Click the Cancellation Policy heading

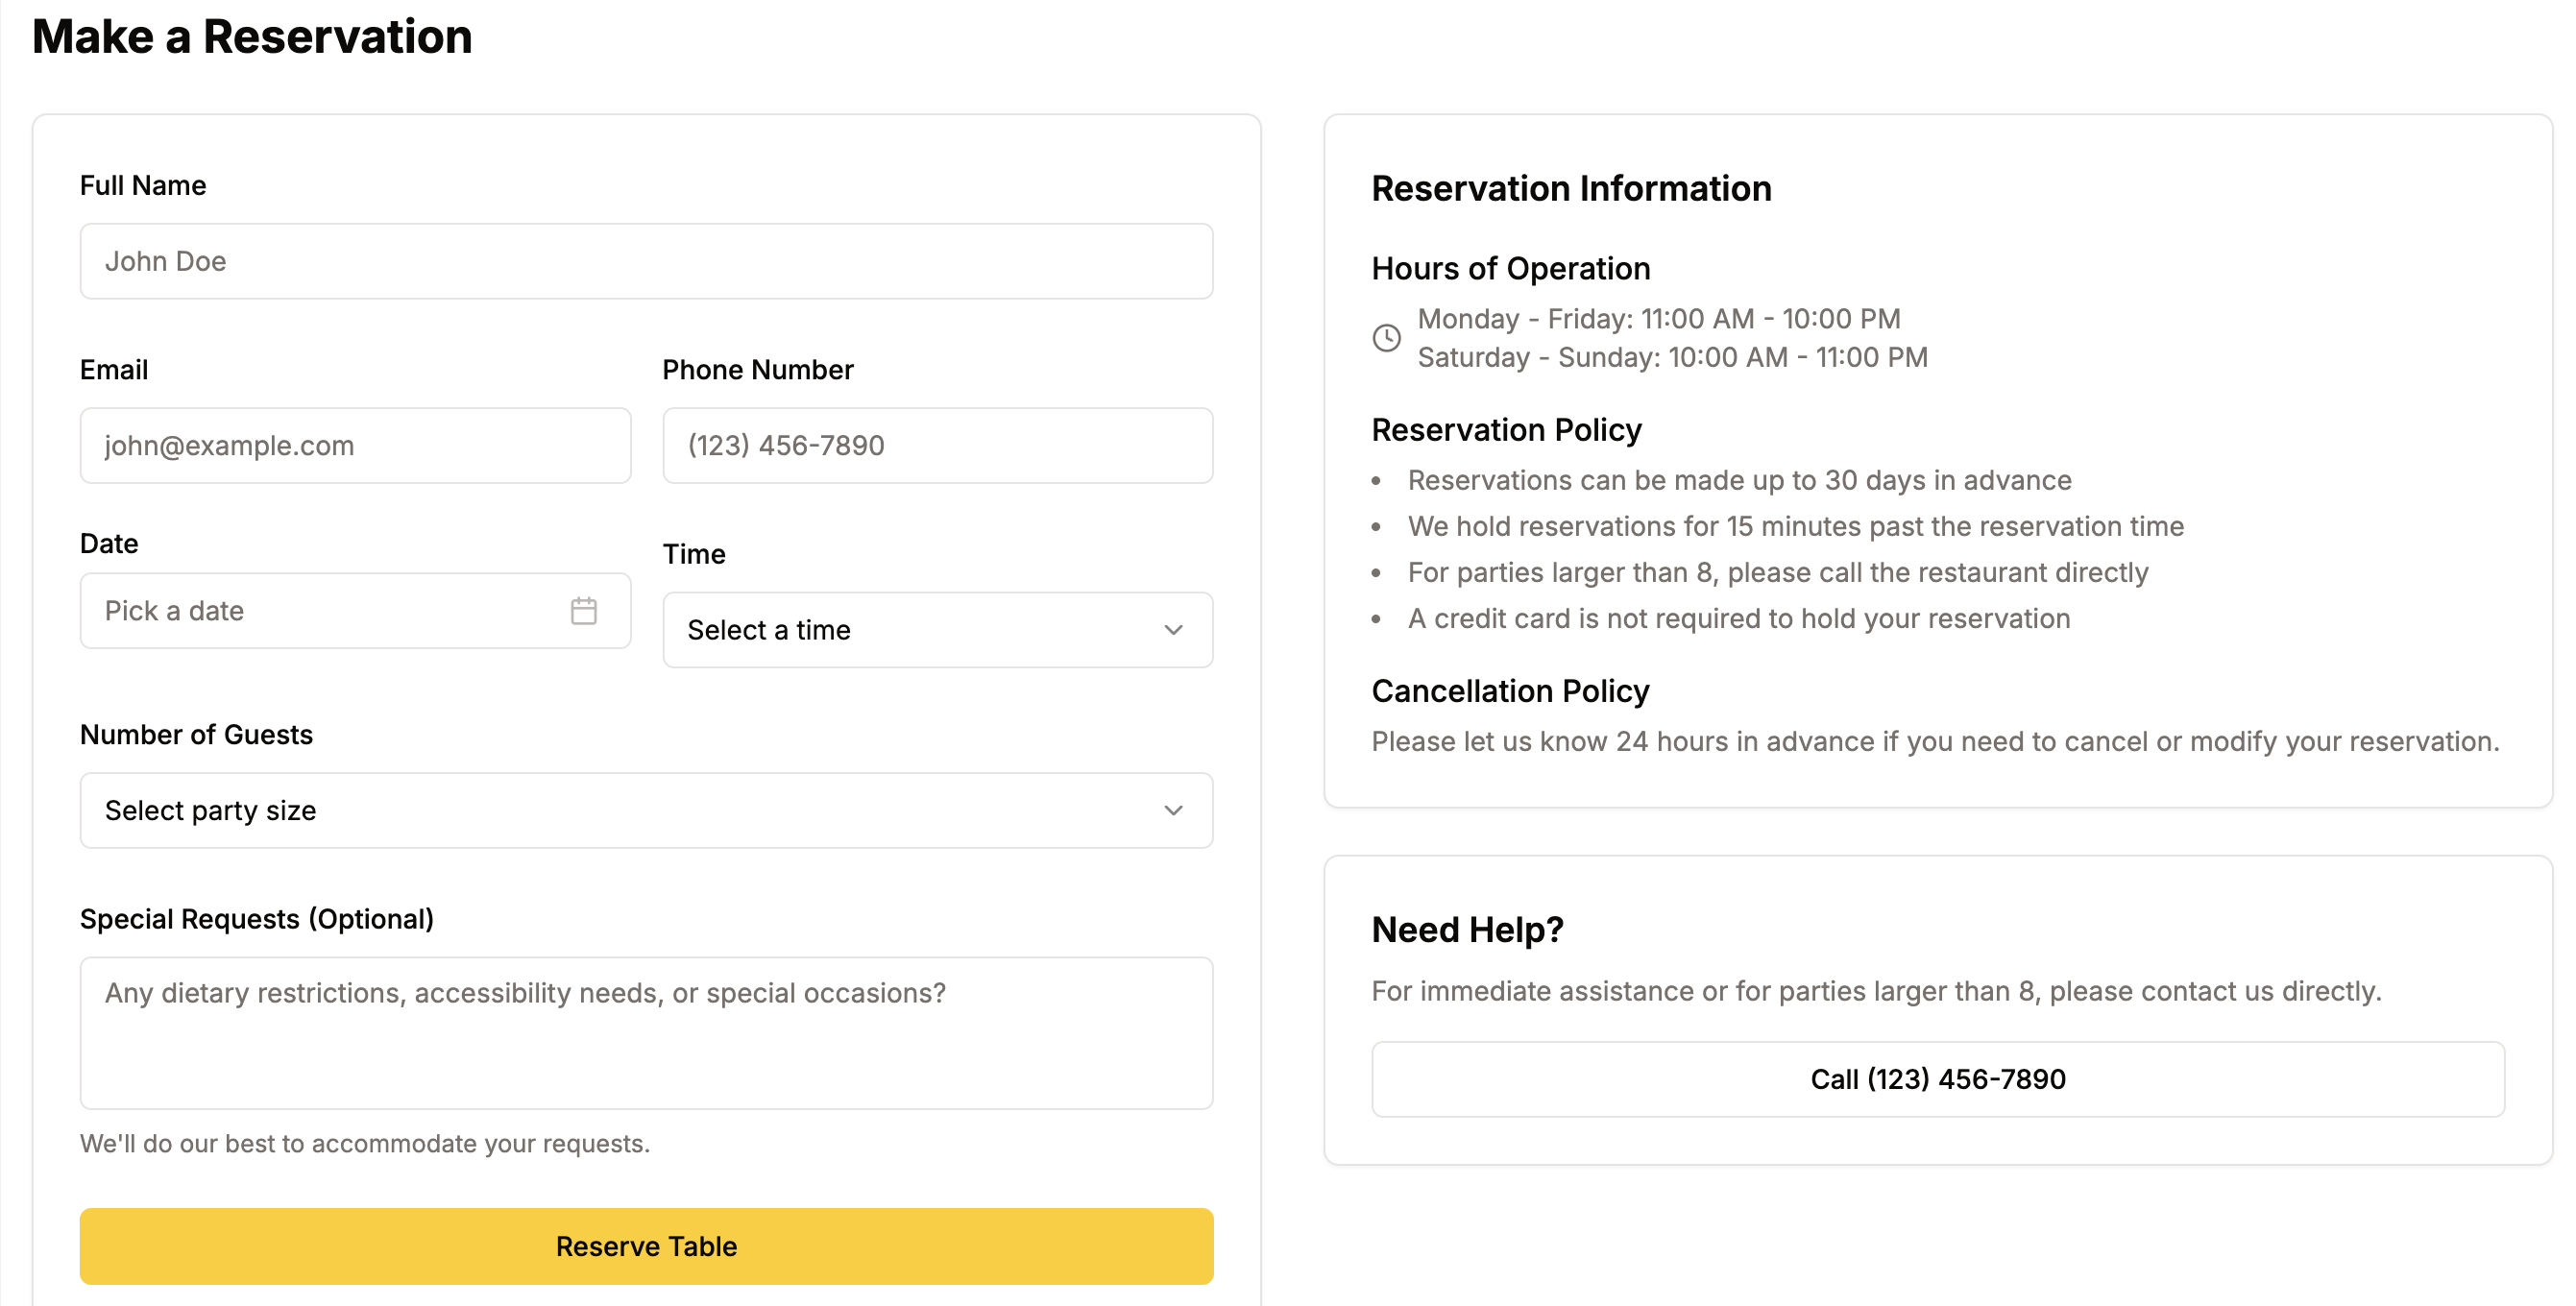[1510, 691]
